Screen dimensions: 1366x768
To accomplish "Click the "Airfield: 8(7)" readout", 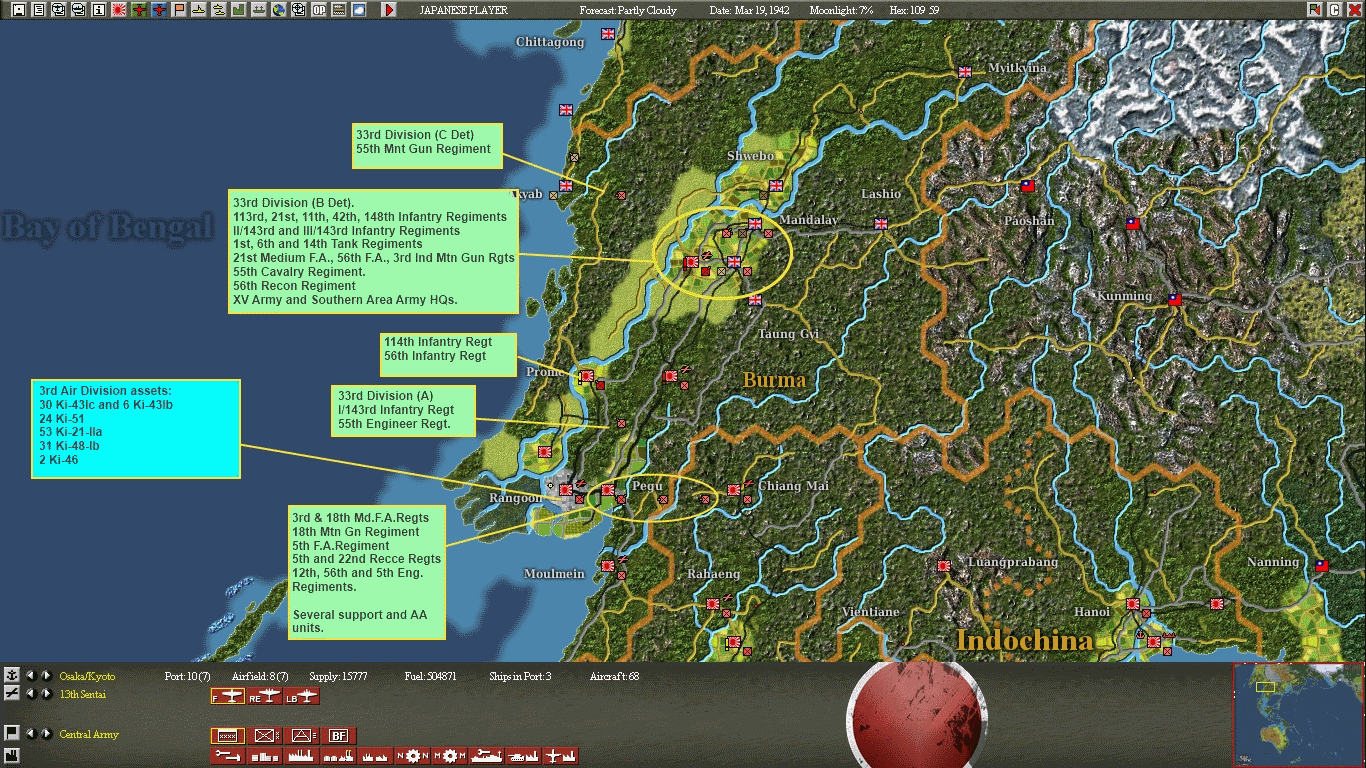I will 260,677.
